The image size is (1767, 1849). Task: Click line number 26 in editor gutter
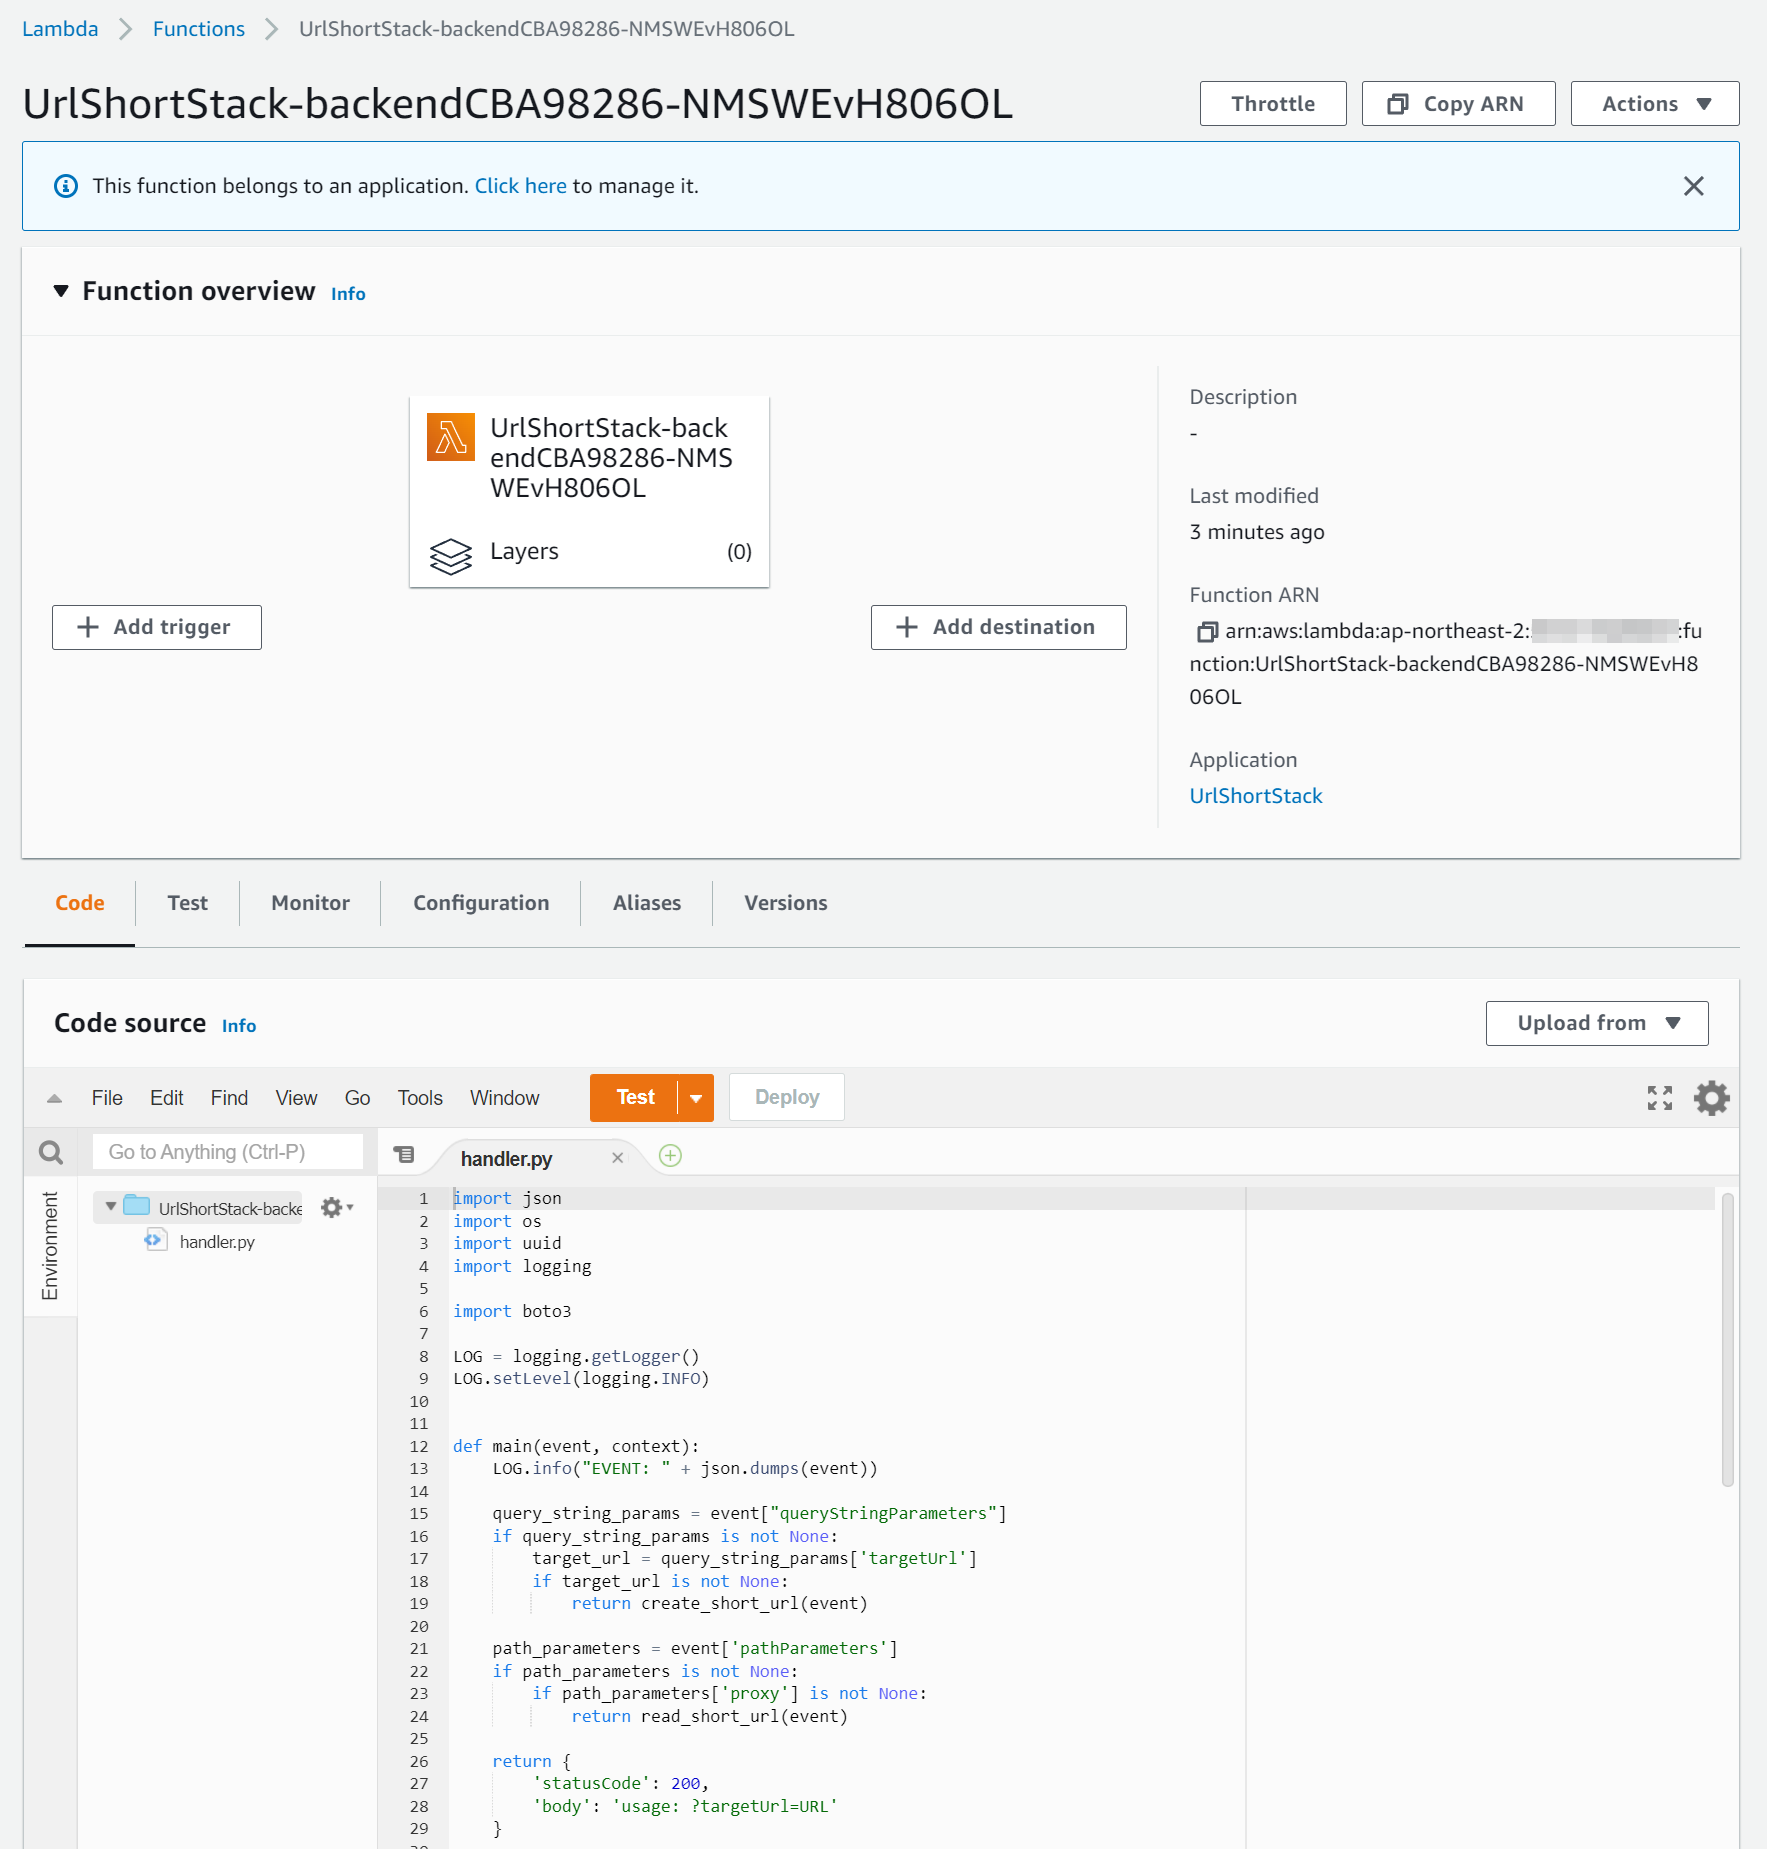point(419,1761)
